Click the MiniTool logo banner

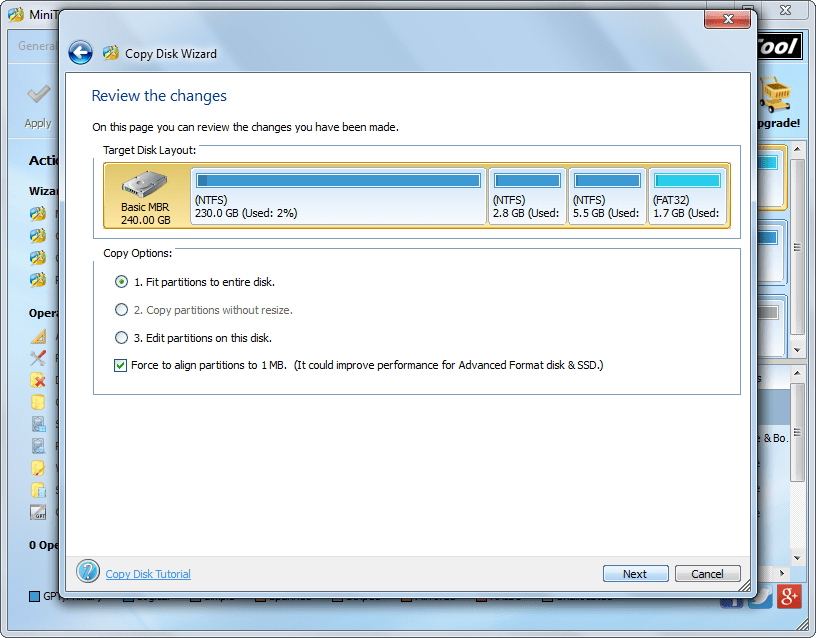[779, 46]
